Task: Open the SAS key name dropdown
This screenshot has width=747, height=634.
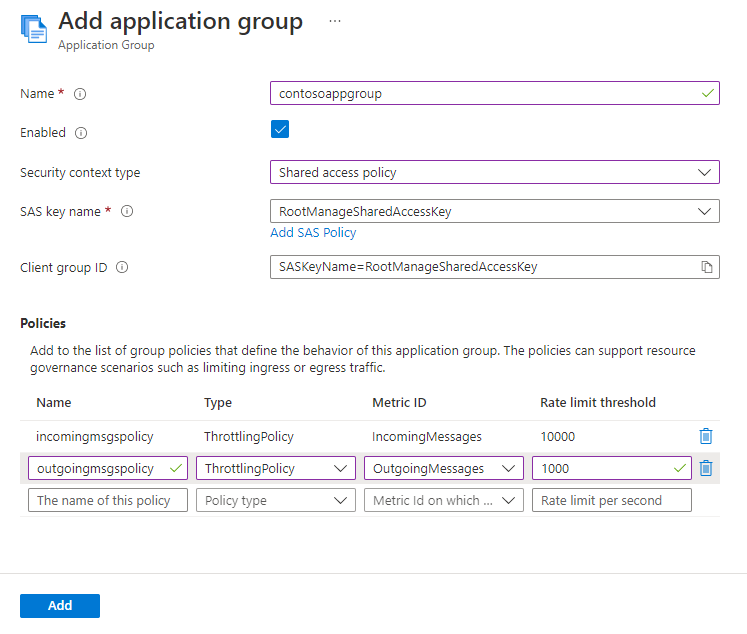Action: (494, 211)
